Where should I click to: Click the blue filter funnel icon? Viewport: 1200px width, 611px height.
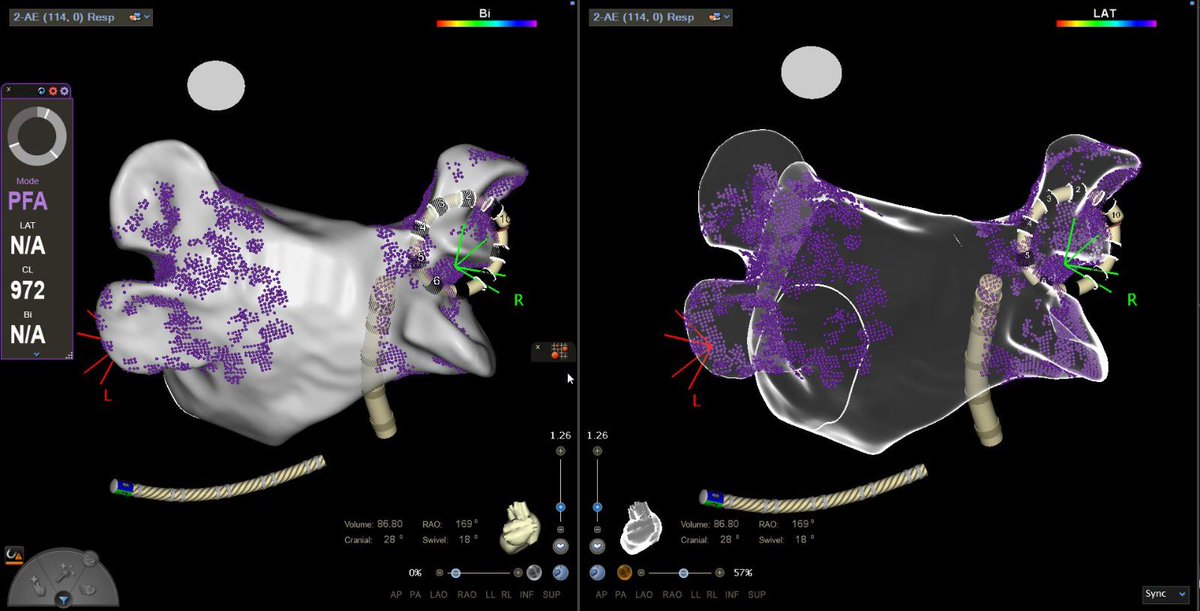[x=64, y=600]
